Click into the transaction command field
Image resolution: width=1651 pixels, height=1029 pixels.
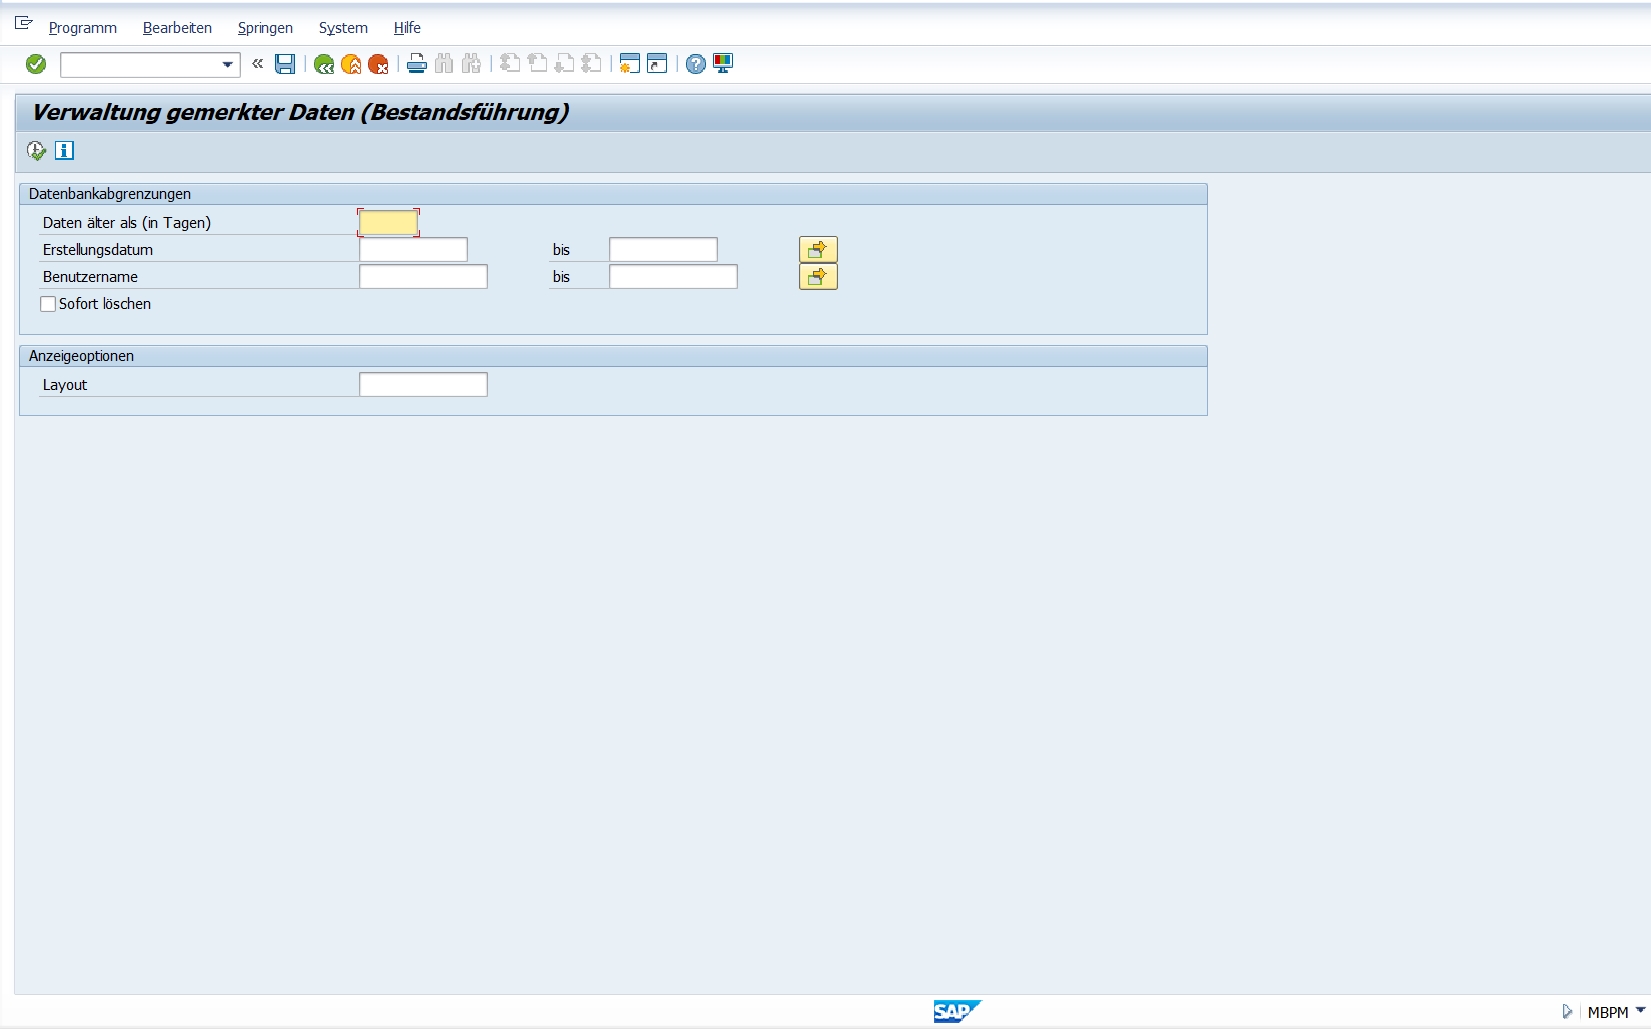point(141,65)
